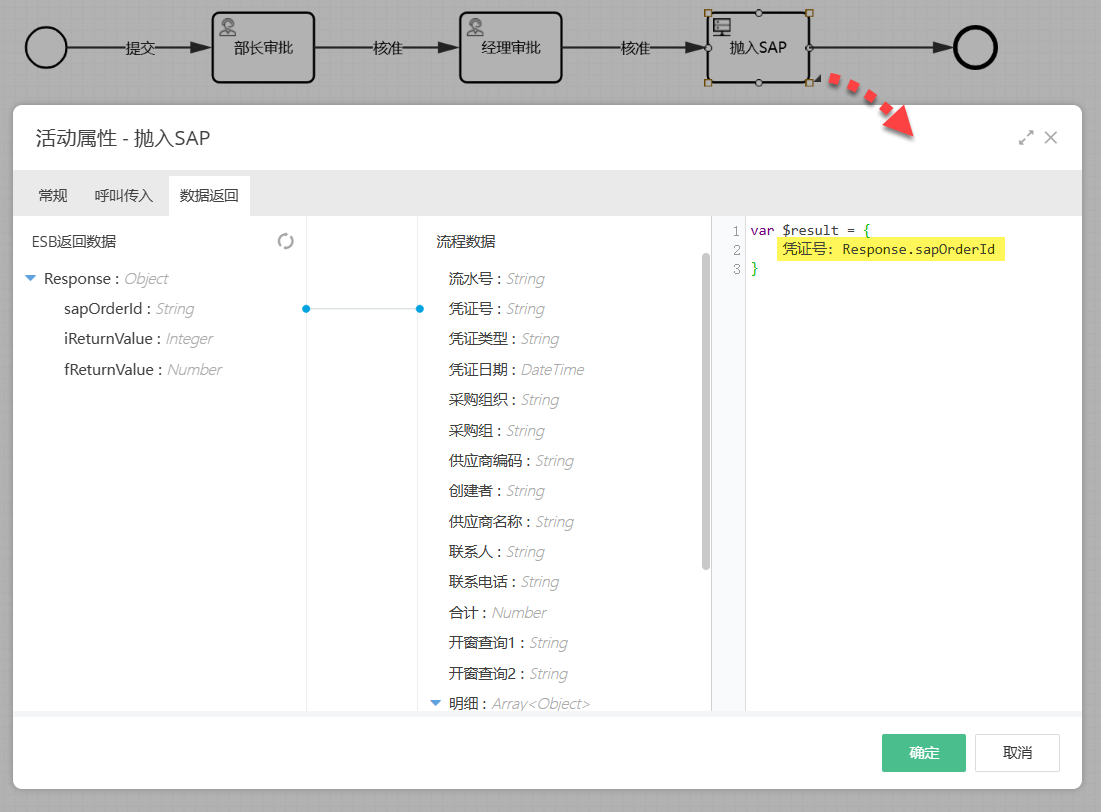Click the 确定 button
This screenshot has height=812, width=1101.
tap(923, 753)
